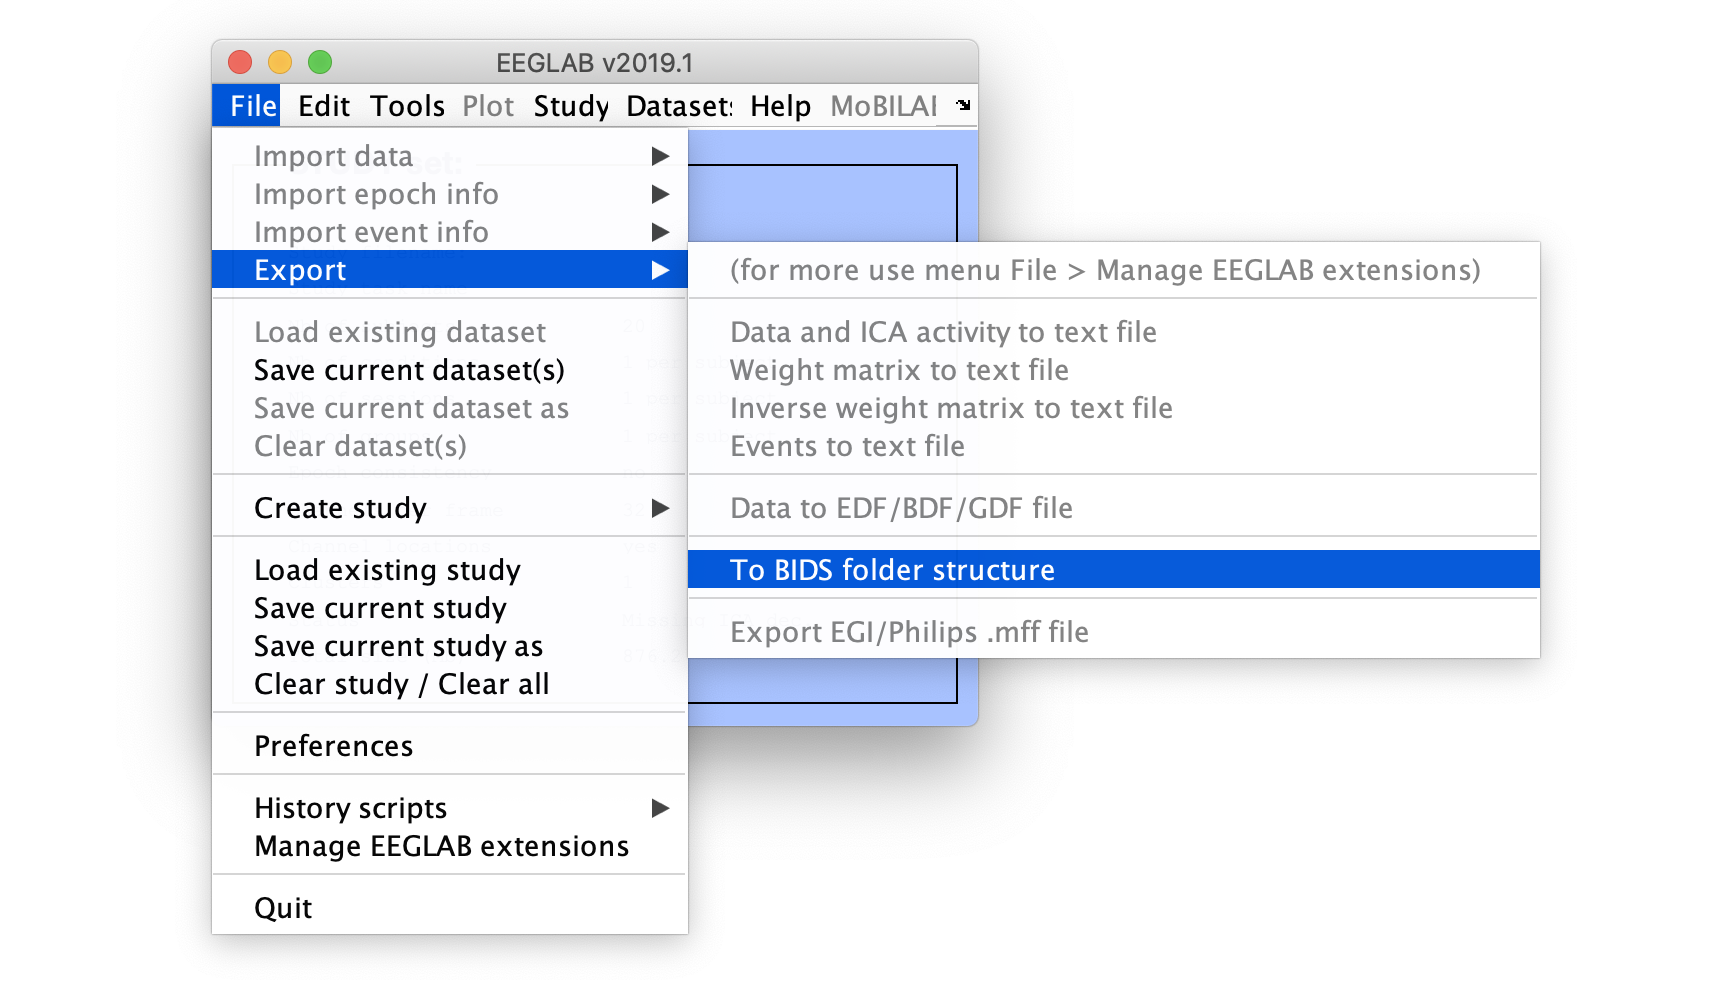Expand the Create study submenu arrow
Viewport: 1732px width, 1006px height.
click(660, 508)
